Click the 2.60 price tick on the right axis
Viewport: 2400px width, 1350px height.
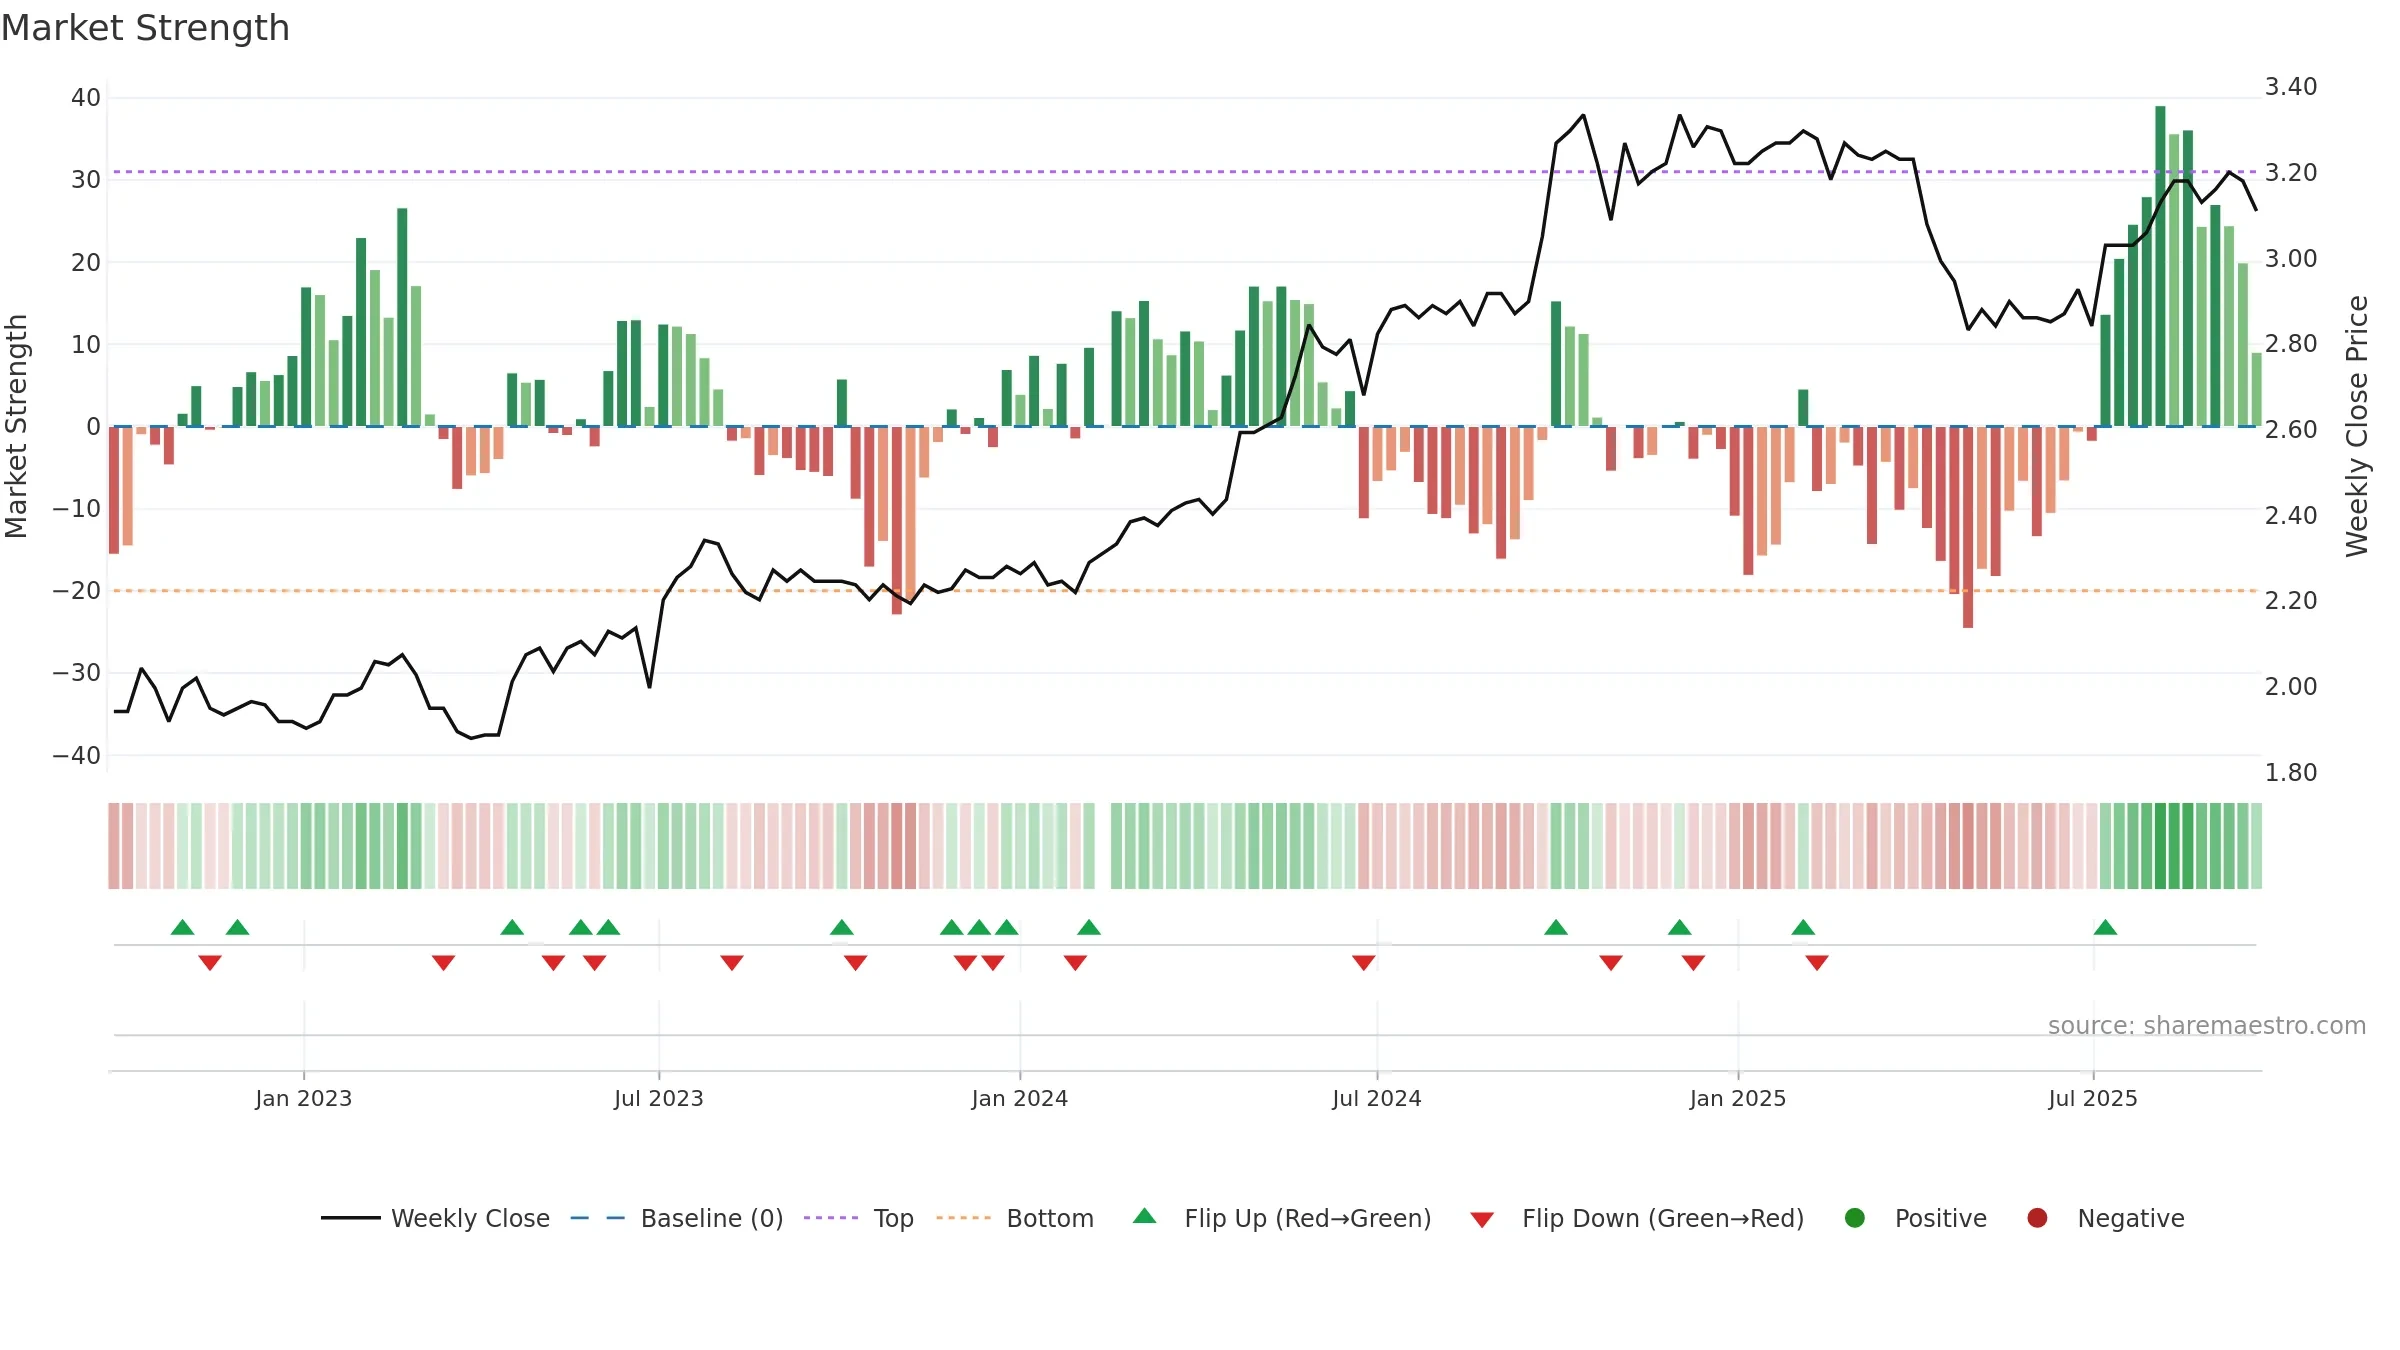coord(2291,429)
